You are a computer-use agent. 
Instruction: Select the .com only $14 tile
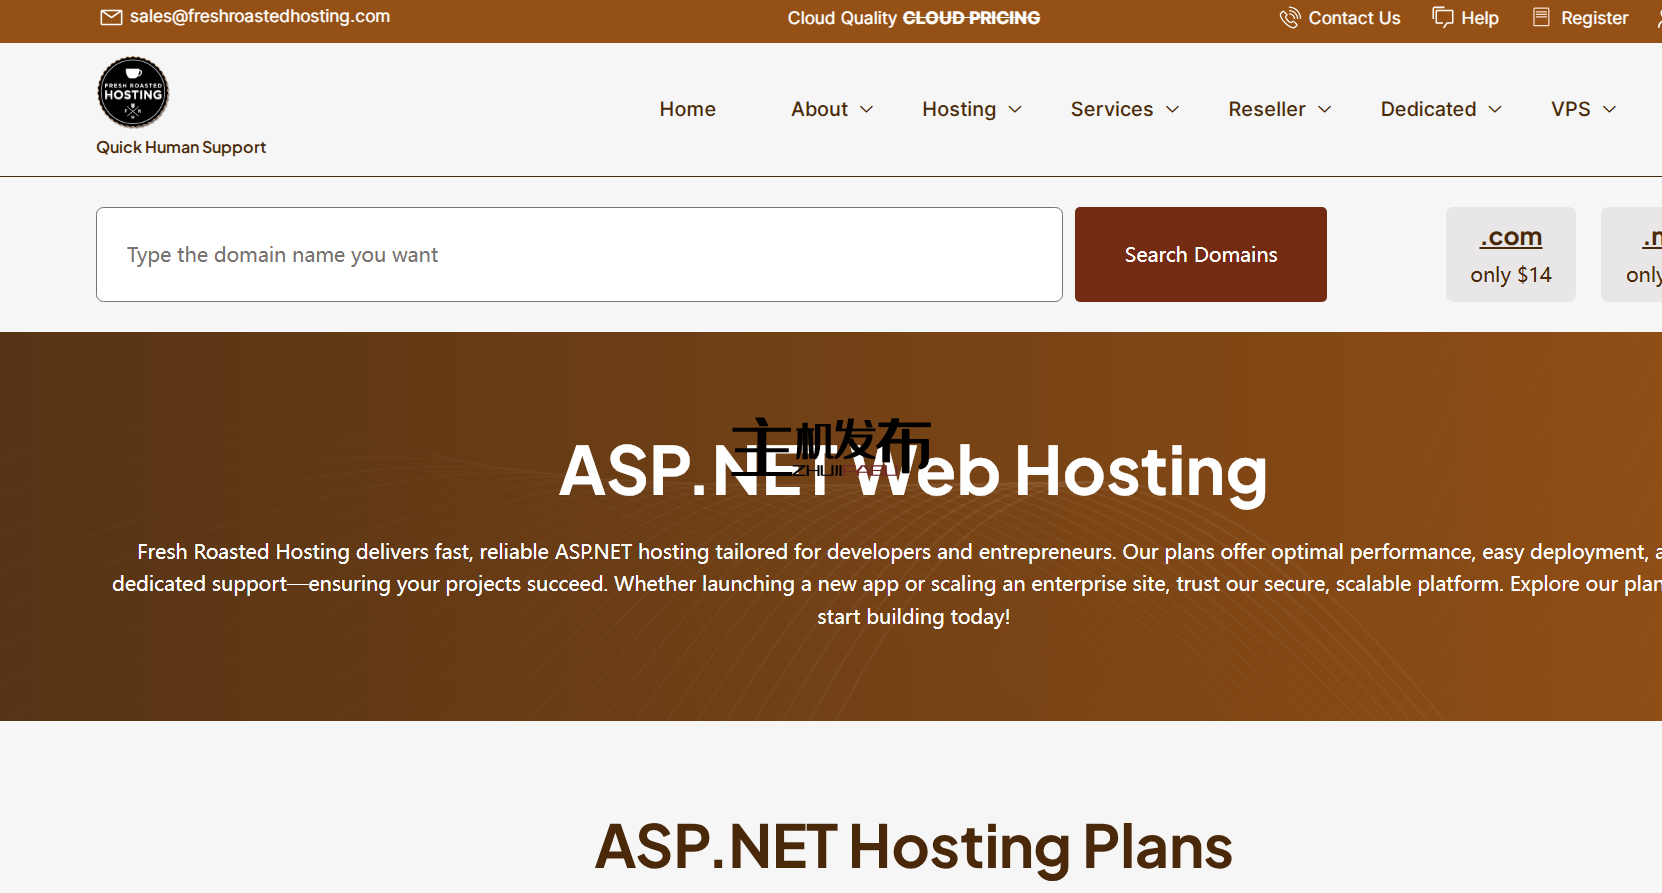click(1510, 255)
